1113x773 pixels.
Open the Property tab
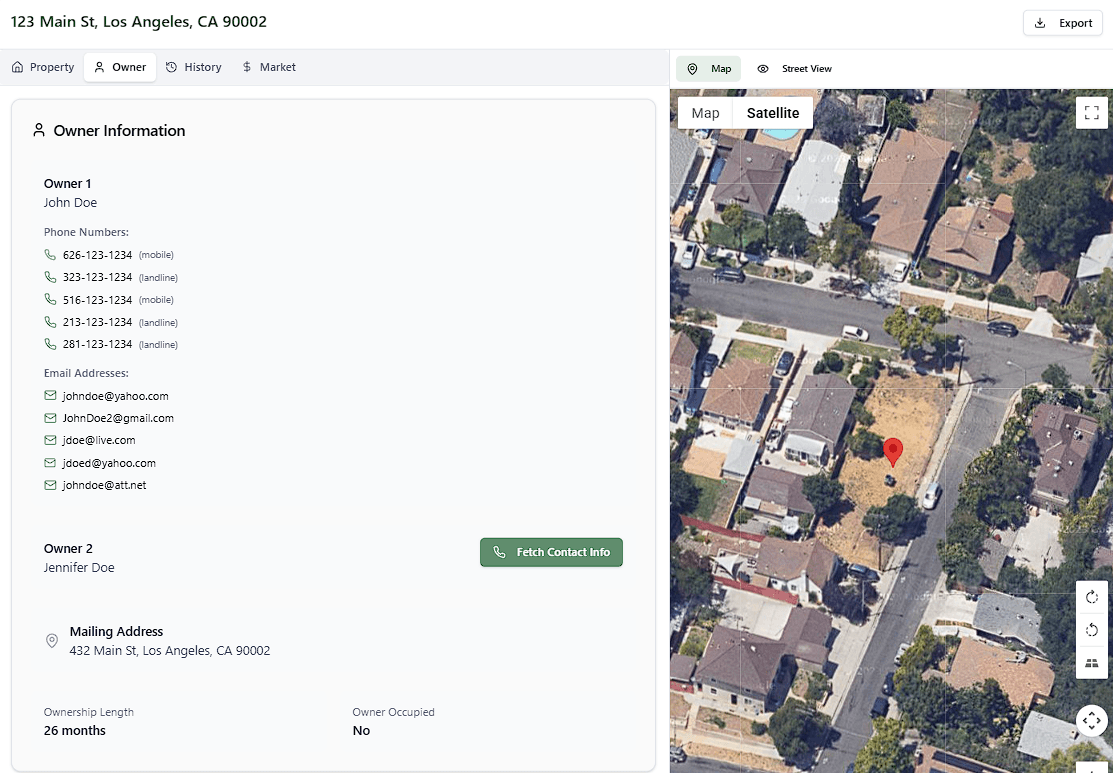[42, 67]
